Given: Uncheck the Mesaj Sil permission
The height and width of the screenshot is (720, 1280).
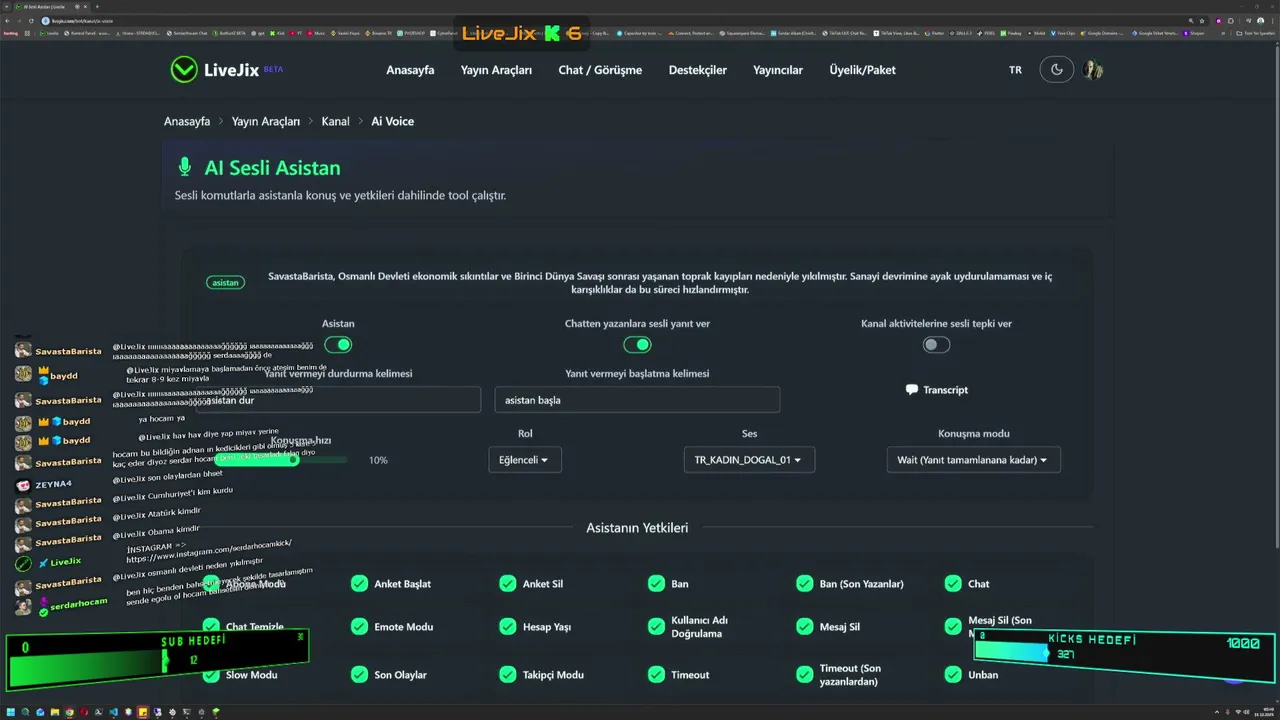Looking at the screenshot, I should 805,626.
